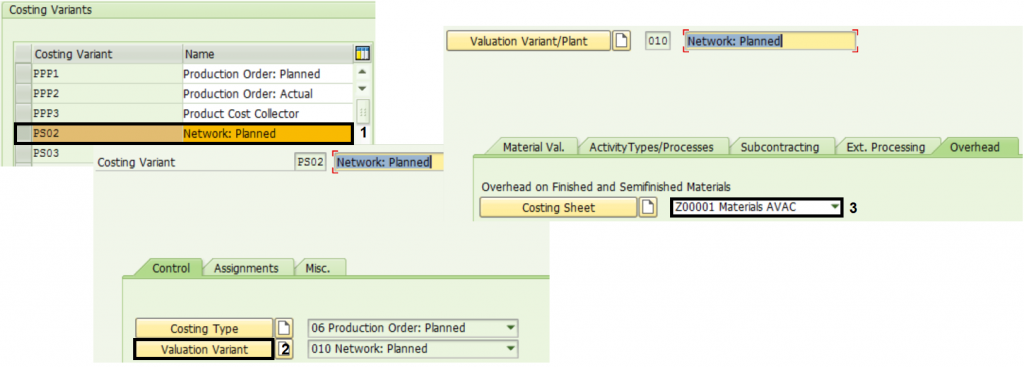Click Product Cost Collector name cell
Viewport: 1024px width, 367px height.
268,113
